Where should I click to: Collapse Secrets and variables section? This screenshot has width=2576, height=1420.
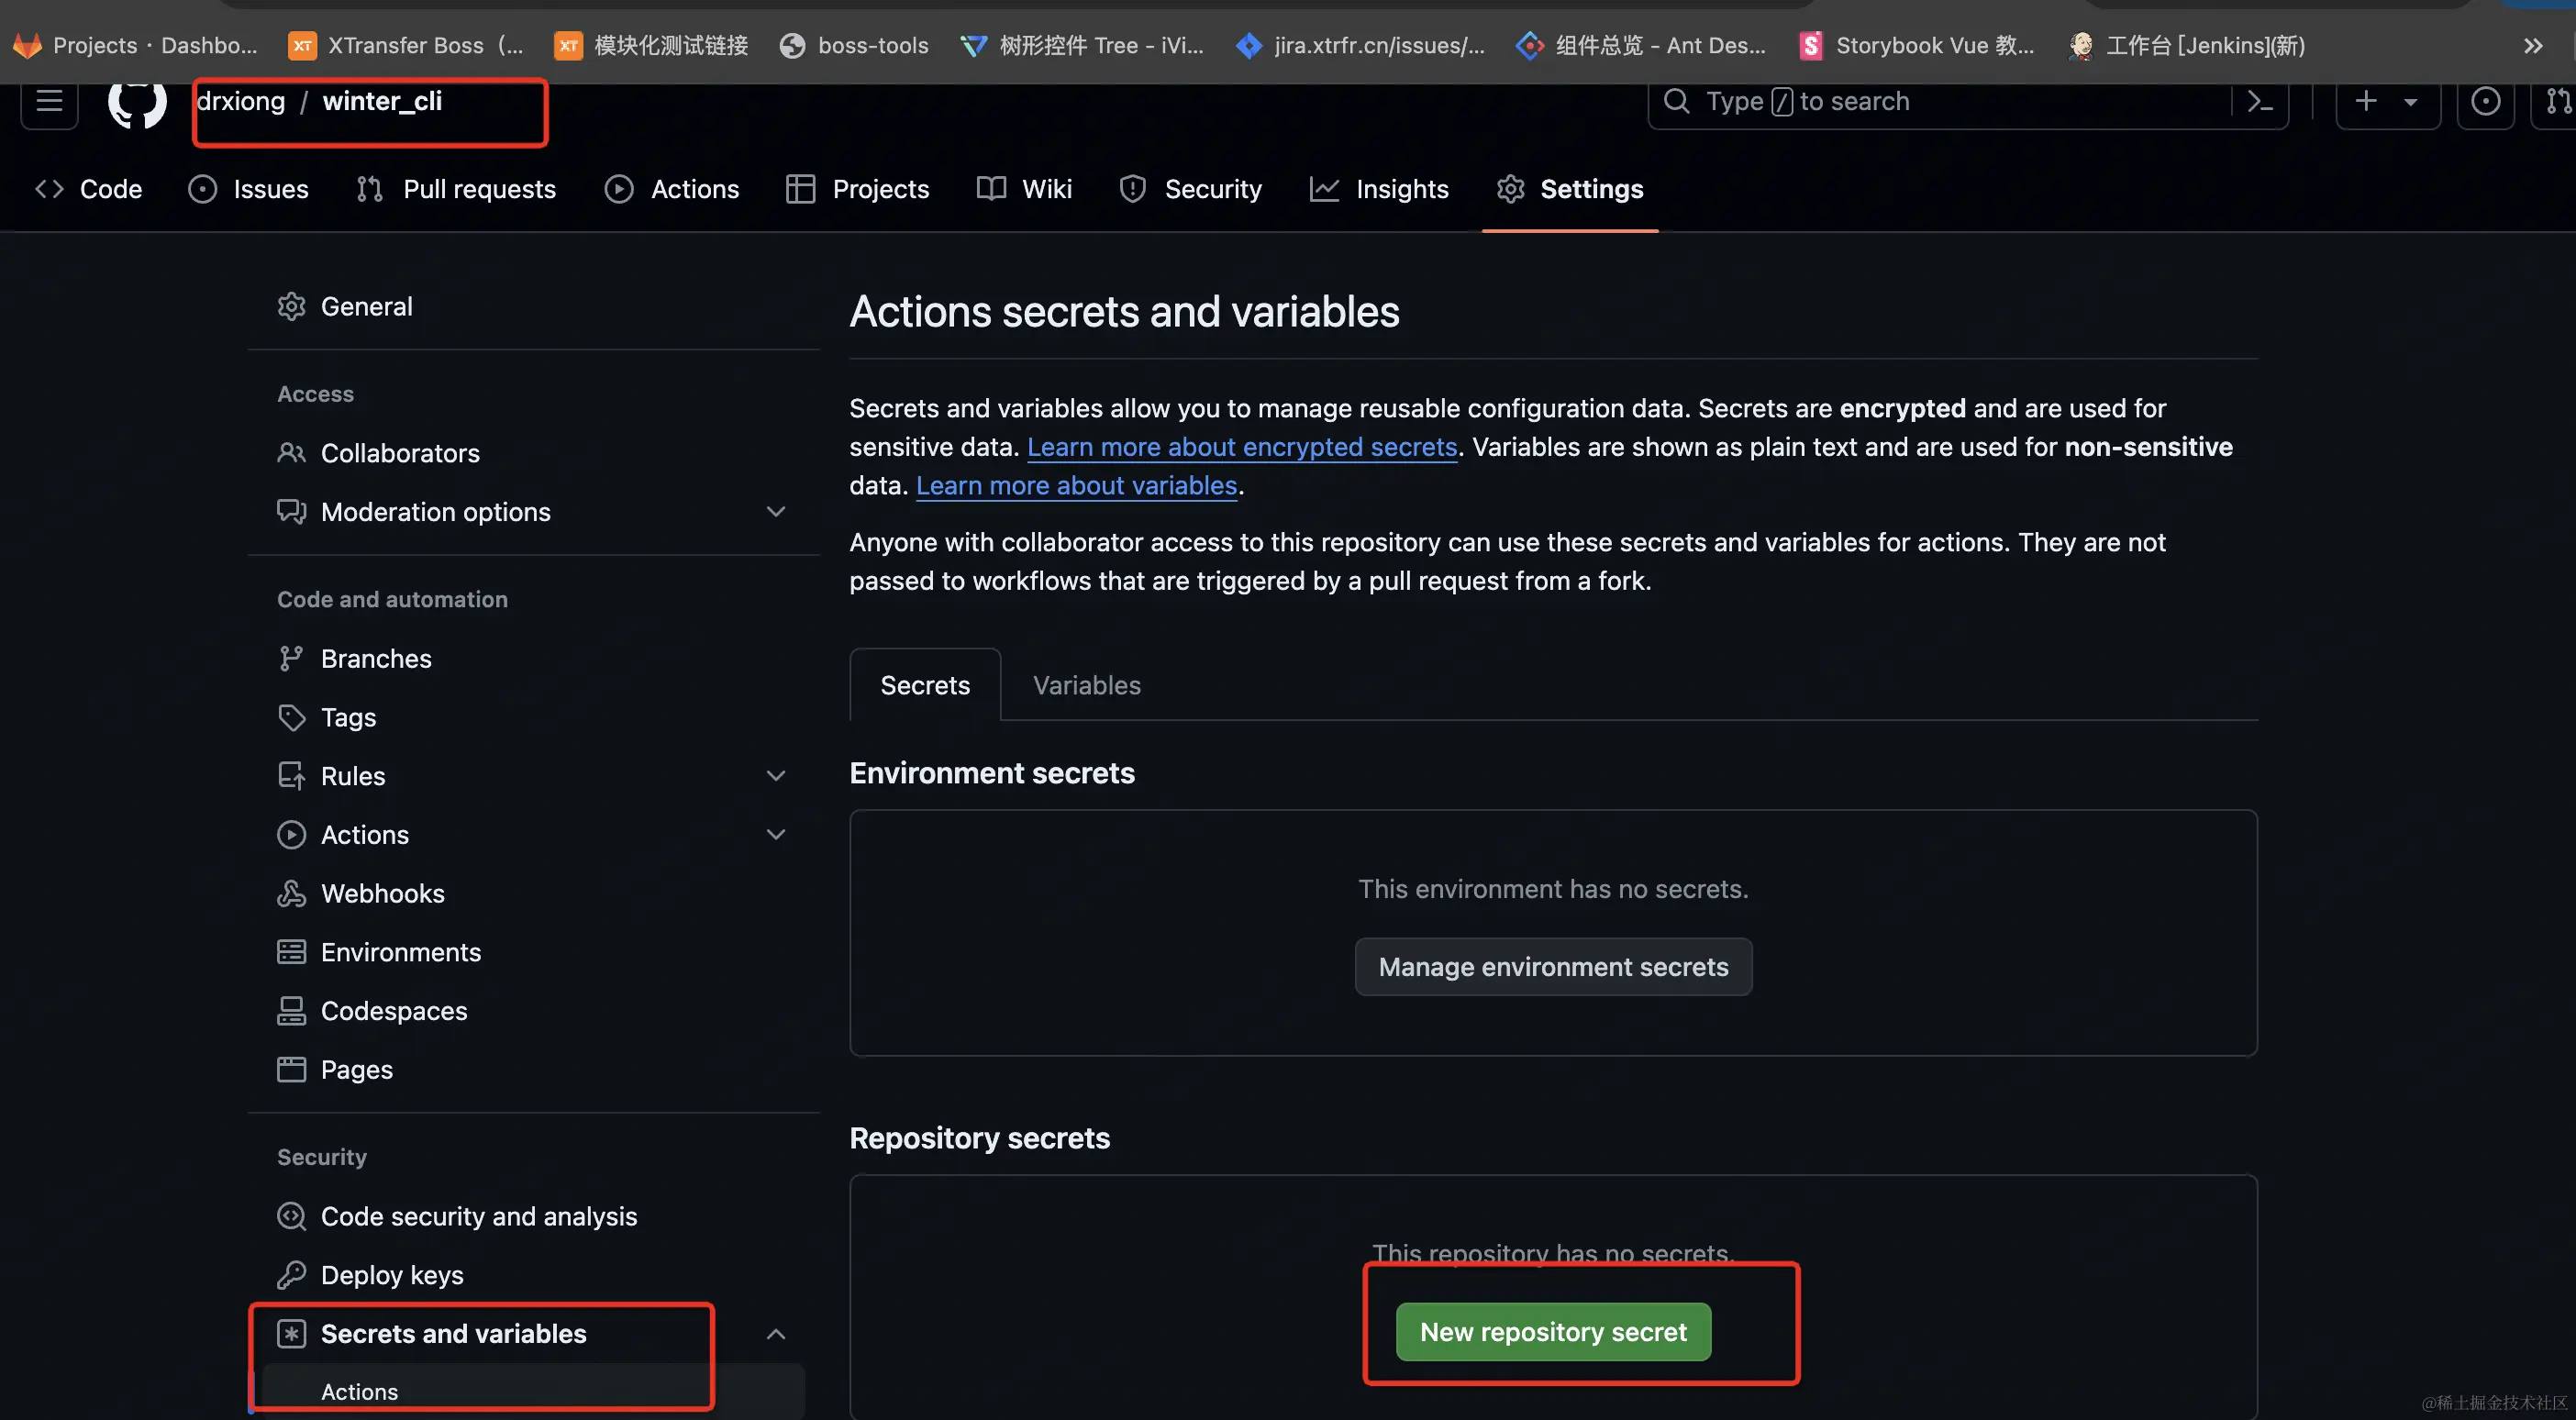pyautogui.click(x=775, y=1334)
